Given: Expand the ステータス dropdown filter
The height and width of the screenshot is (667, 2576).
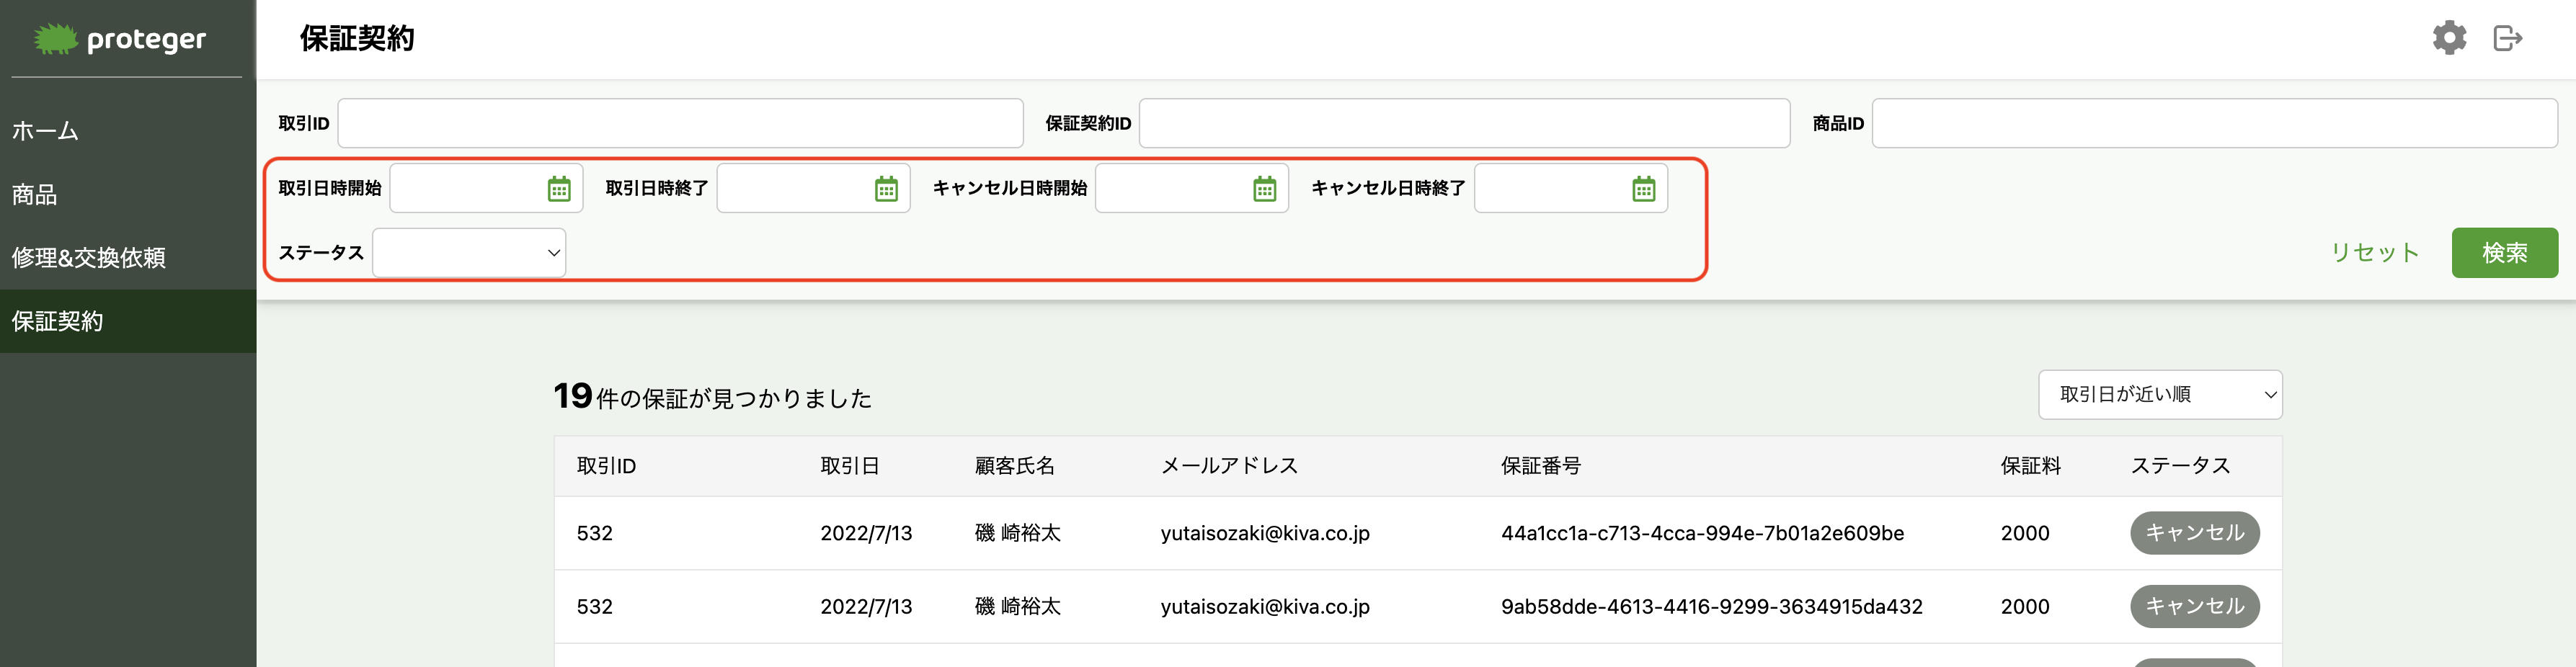Looking at the screenshot, I should (469, 253).
